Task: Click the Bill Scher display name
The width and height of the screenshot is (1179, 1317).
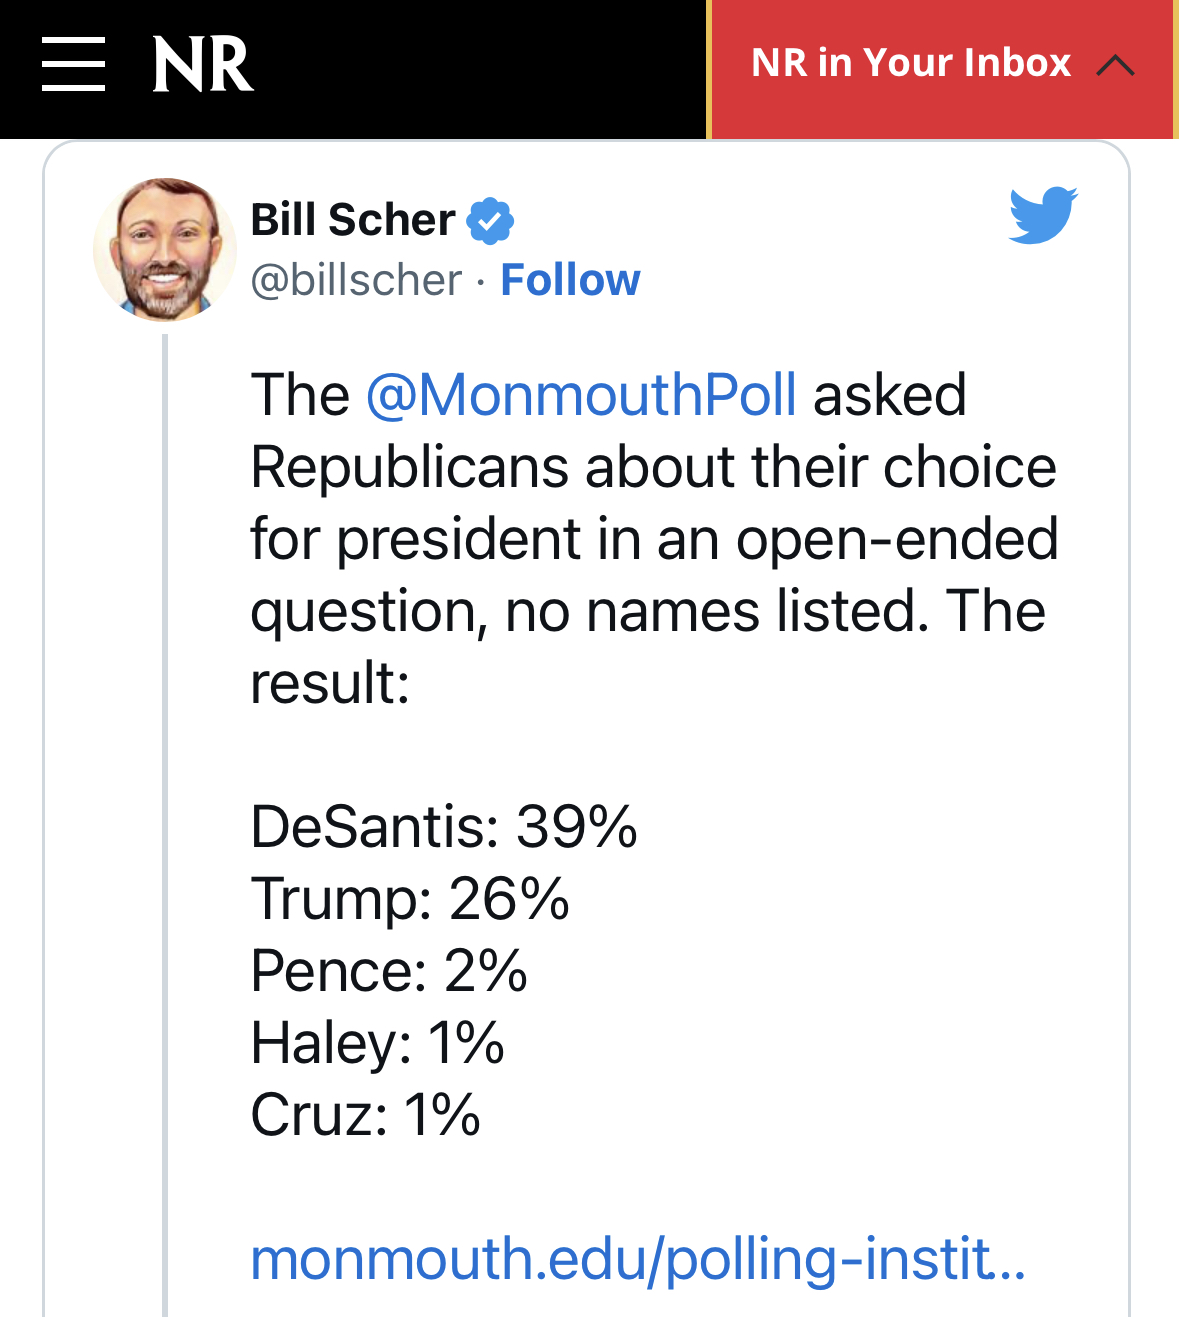Action: click(352, 220)
